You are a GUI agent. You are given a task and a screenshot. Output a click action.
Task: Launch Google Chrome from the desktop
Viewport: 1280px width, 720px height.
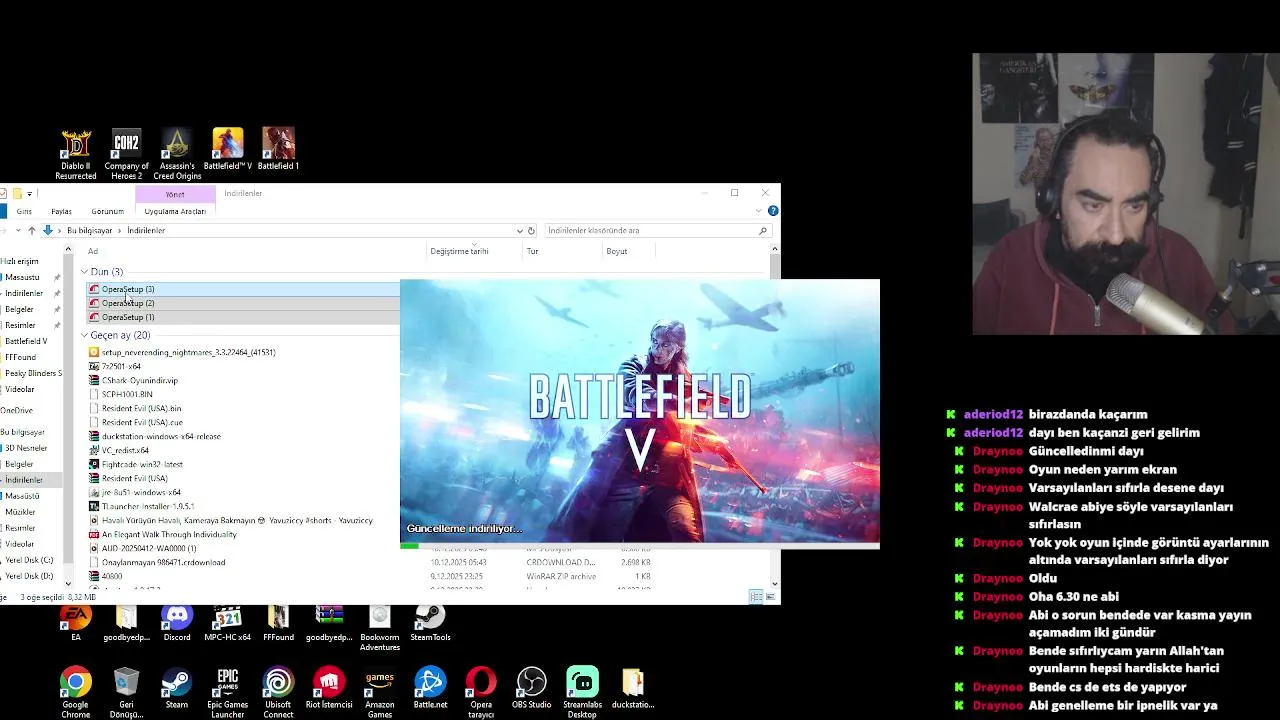coord(76,693)
